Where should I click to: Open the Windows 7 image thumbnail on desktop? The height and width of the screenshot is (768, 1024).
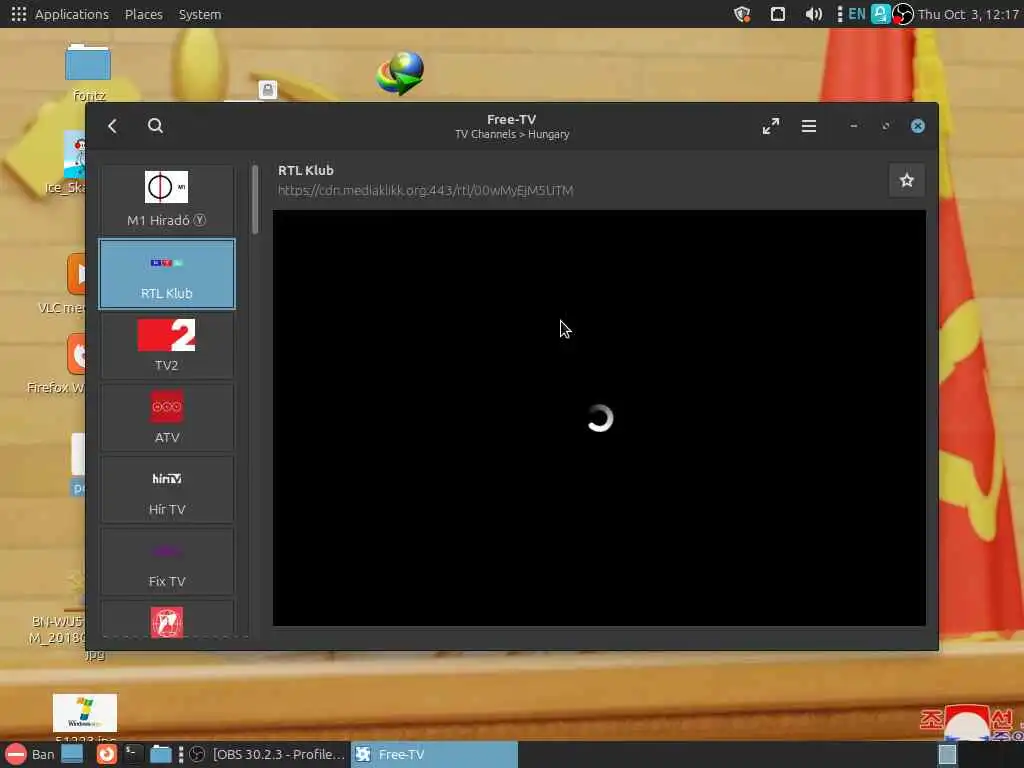pyautogui.click(x=85, y=713)
